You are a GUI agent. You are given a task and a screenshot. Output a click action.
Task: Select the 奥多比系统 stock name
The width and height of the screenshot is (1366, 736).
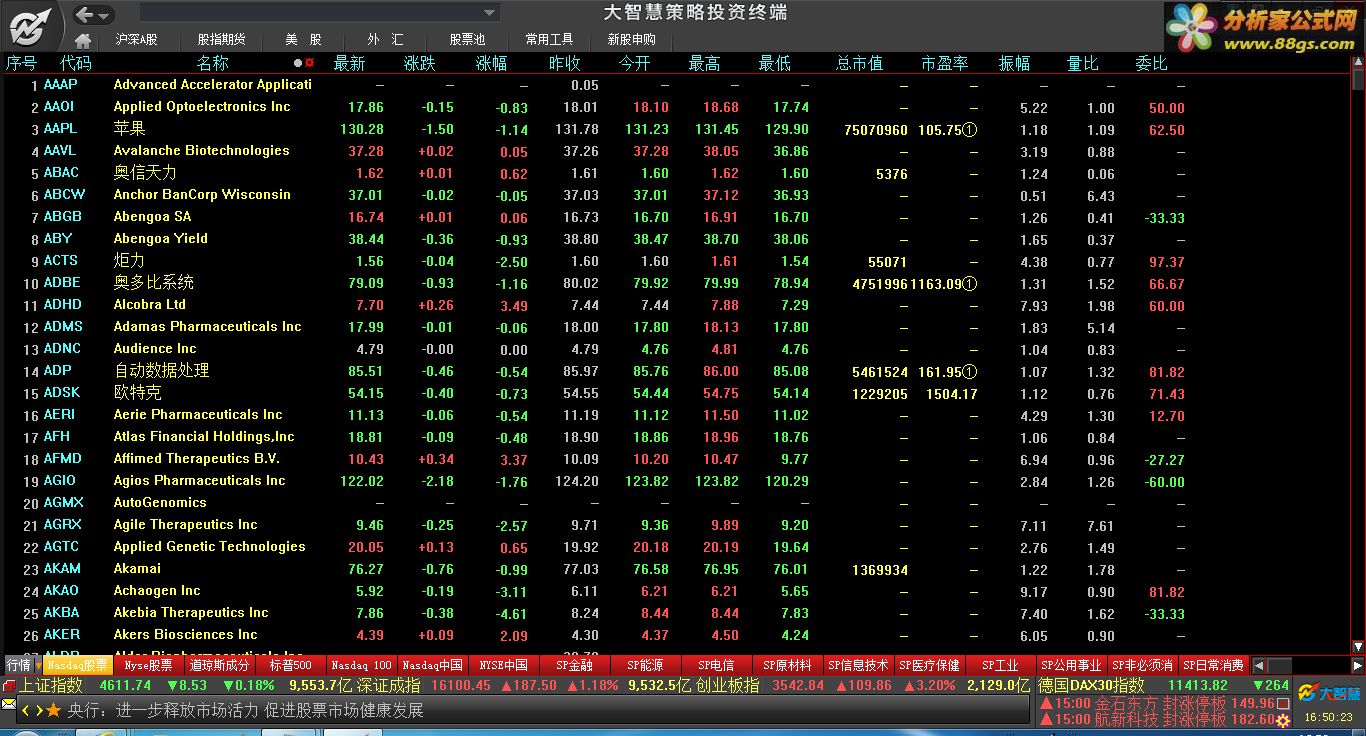pos(154,283)
